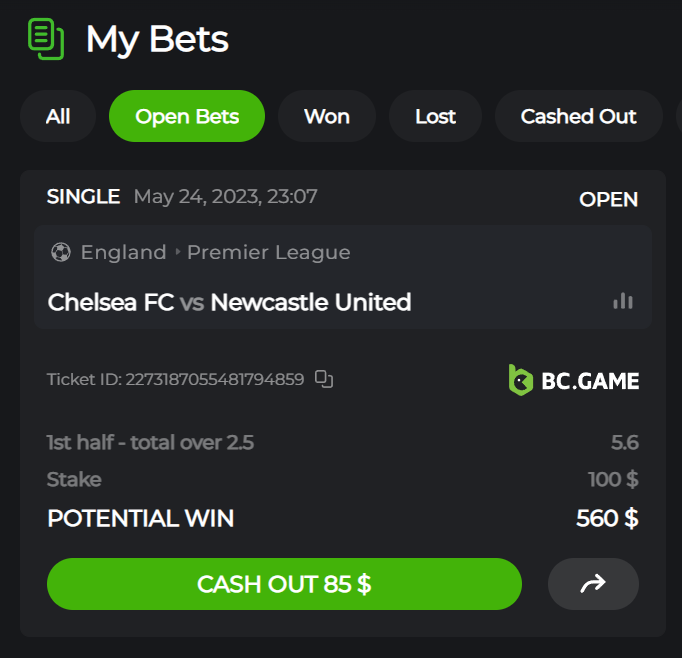
Task: Copy the ticket ID using copy icon
Action: [323, 379]
